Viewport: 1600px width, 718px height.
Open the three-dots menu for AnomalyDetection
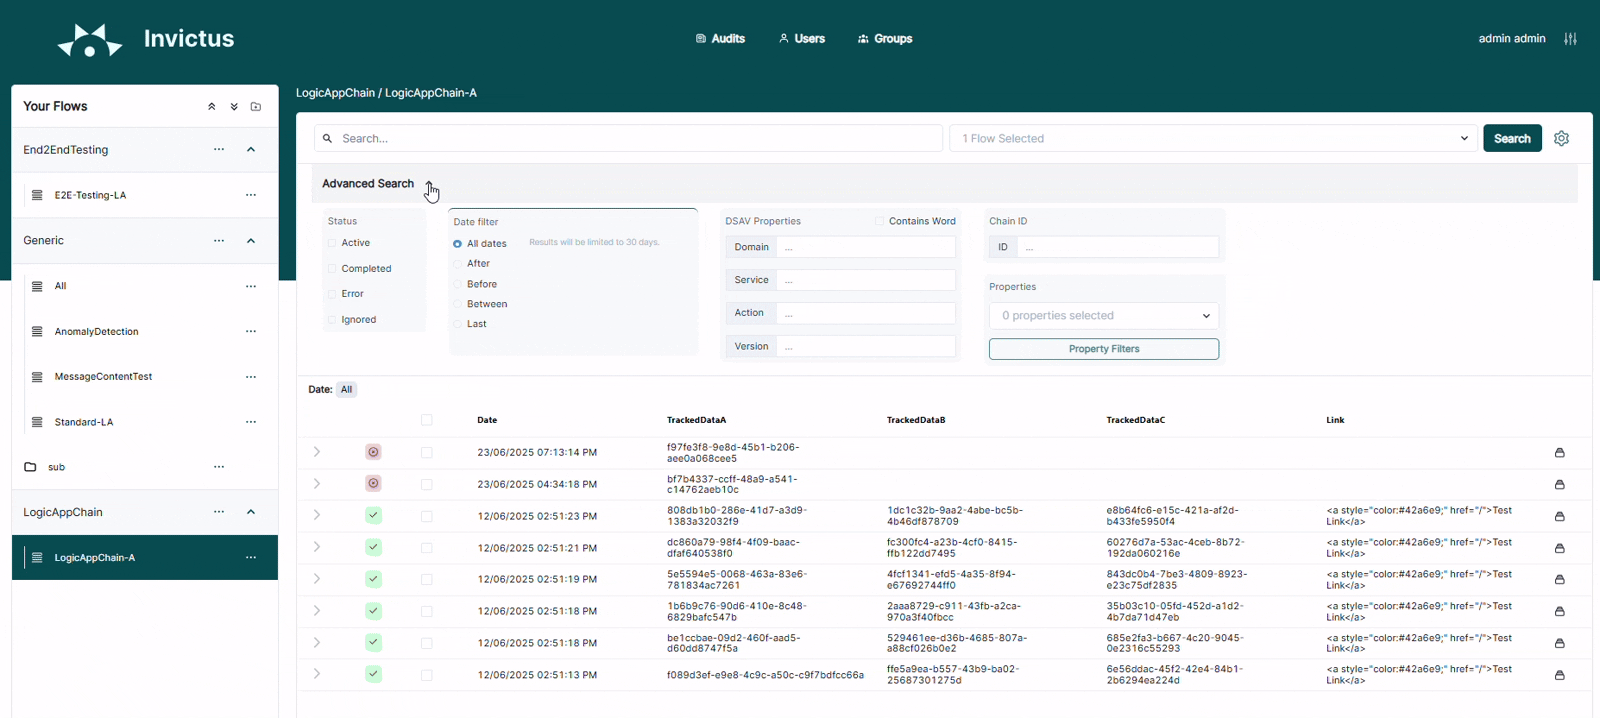[x=251, y=332]
